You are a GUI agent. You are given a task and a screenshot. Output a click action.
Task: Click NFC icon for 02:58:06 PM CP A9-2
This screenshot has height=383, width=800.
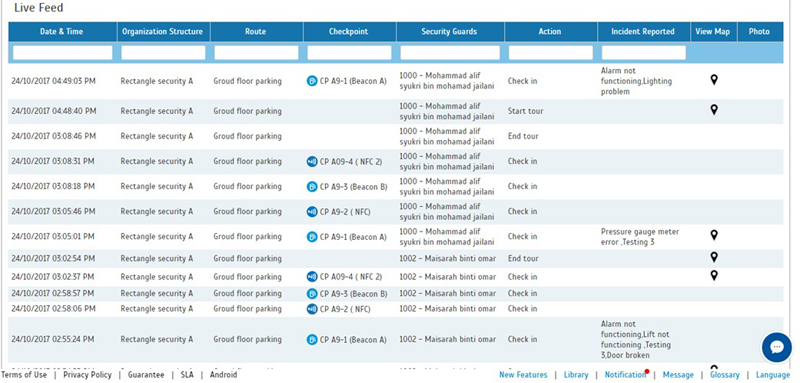click(312, 309)
